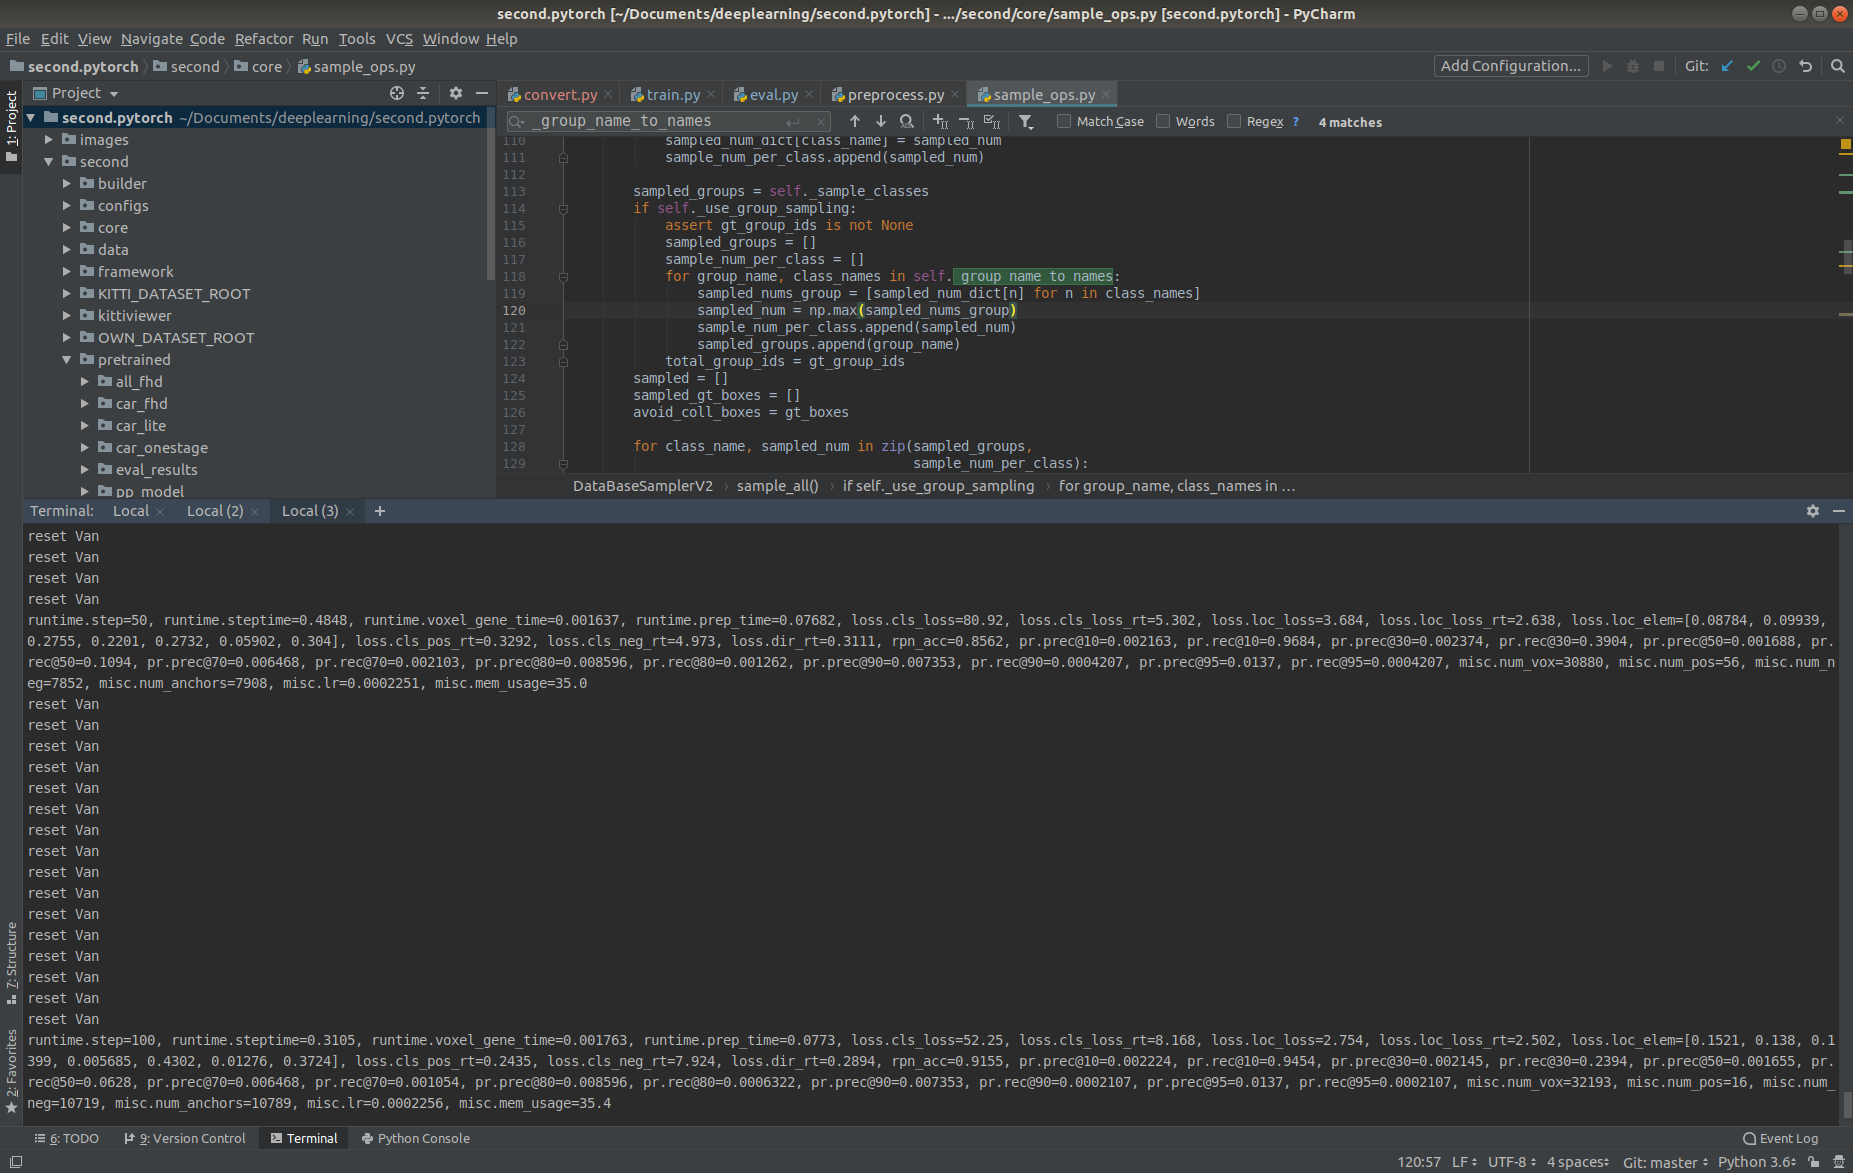The image size is (1853, 1173).
Task: Open the Python Console tool window
Action: [415, 1138]
